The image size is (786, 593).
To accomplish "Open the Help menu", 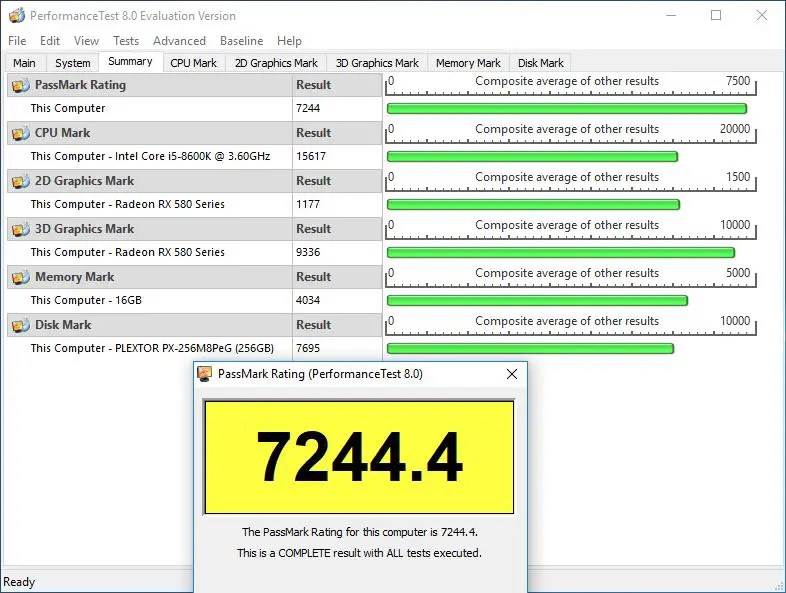I will 289,41.
